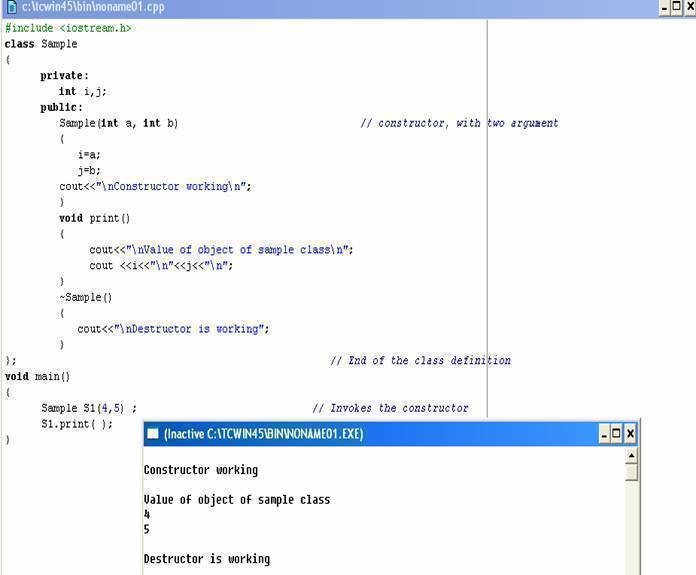
Task: Click 'Value of object of sample class' console output
Action: coord(237,500)
